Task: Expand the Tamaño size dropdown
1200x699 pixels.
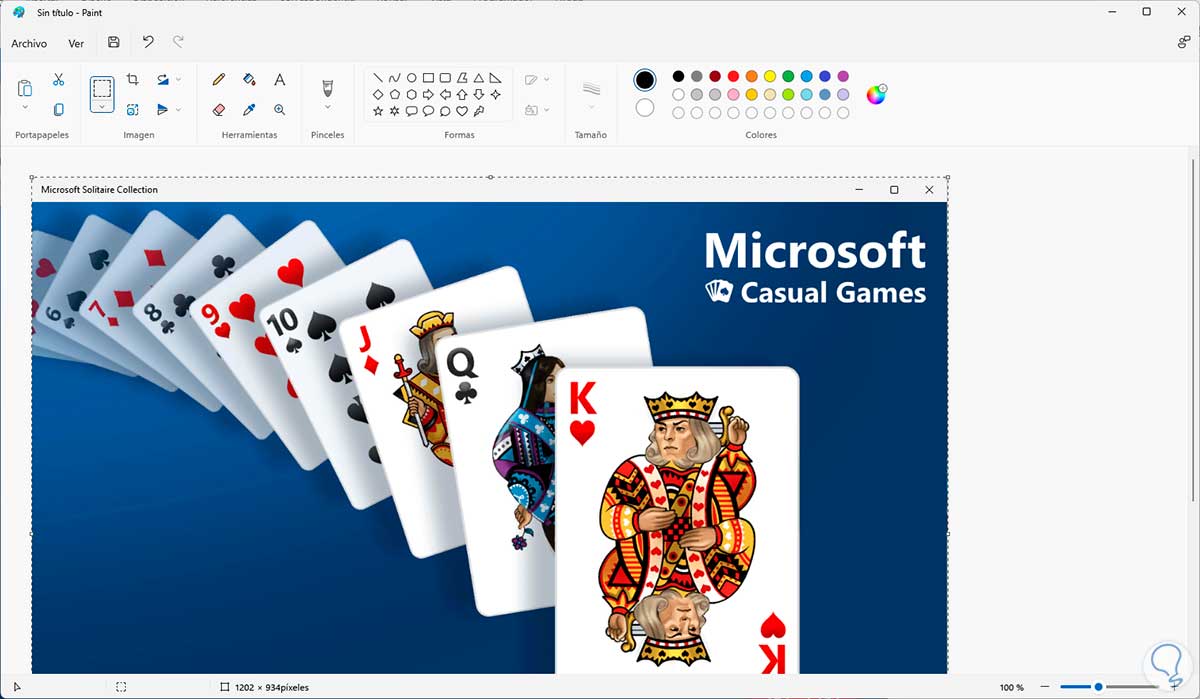Action: (591, 107)
